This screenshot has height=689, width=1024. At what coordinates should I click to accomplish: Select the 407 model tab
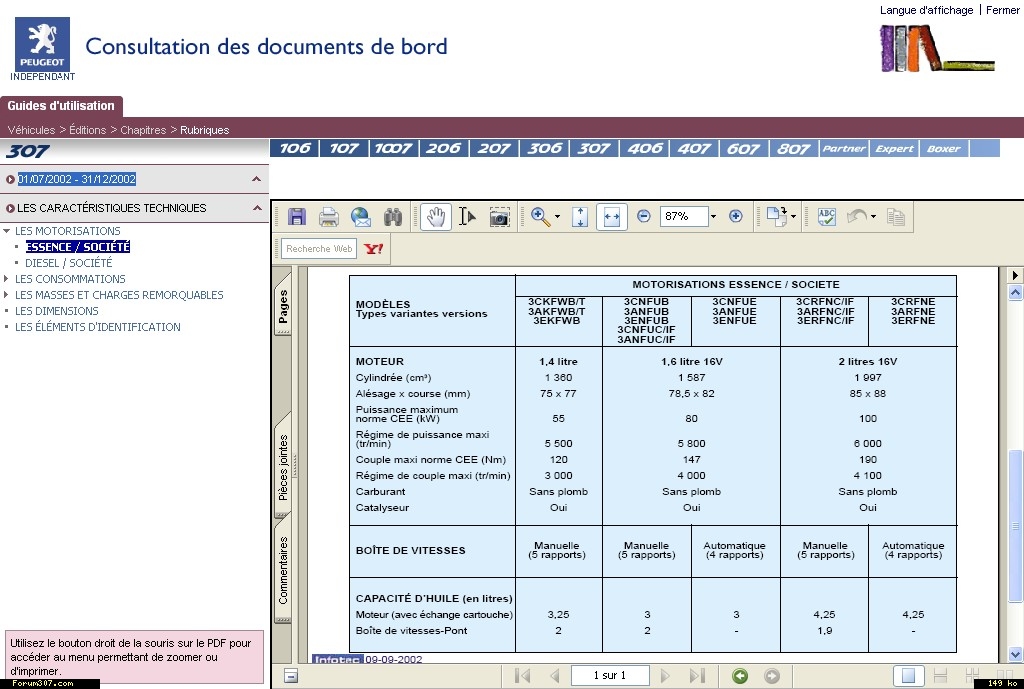coord(694,148)
